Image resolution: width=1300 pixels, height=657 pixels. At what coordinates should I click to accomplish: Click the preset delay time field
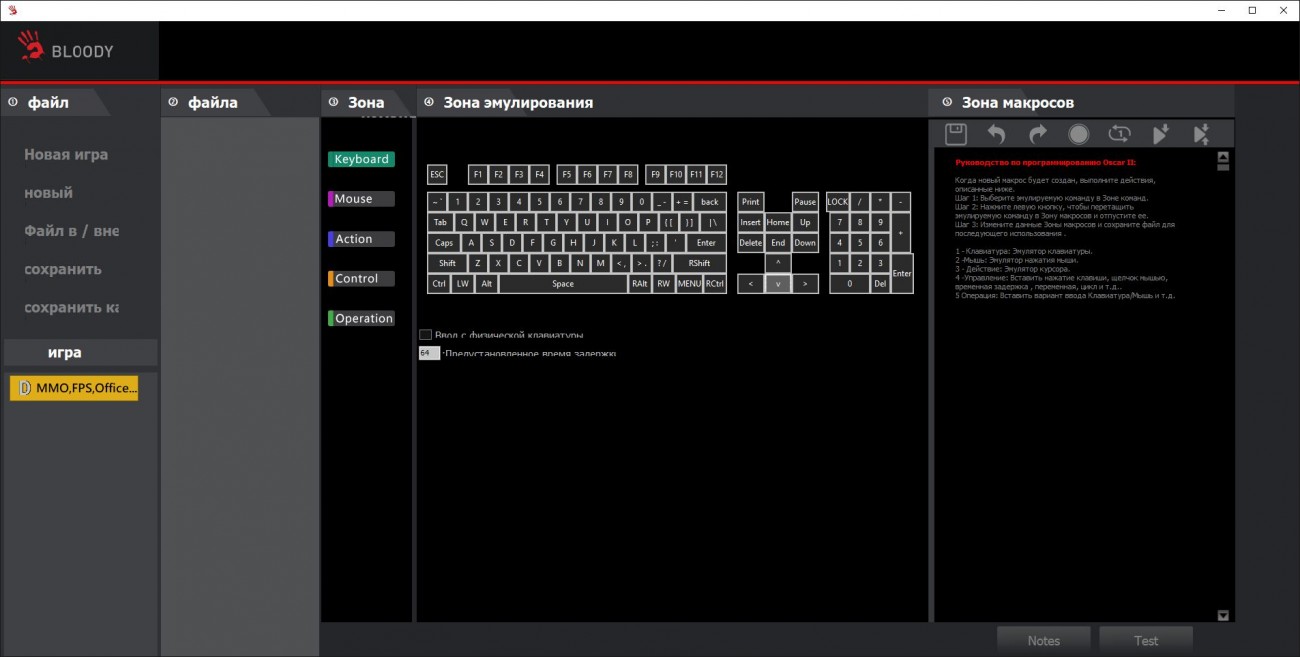(429, 353)
